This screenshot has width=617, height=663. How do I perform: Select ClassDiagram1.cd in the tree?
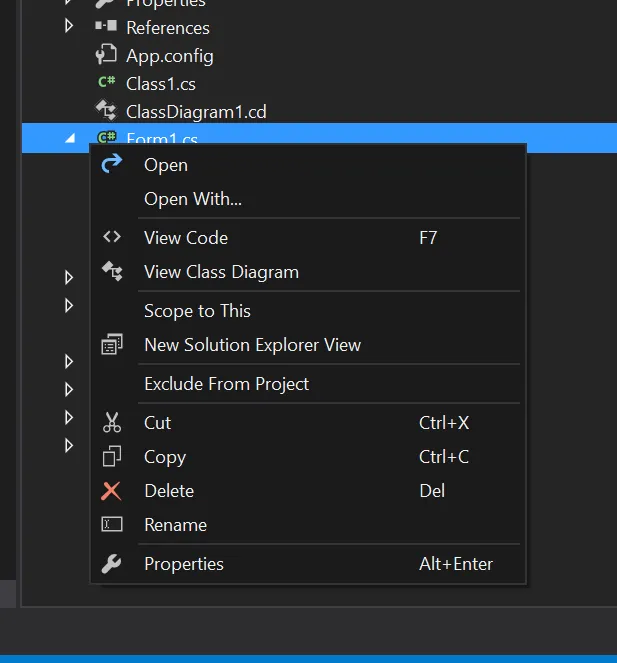195,112
